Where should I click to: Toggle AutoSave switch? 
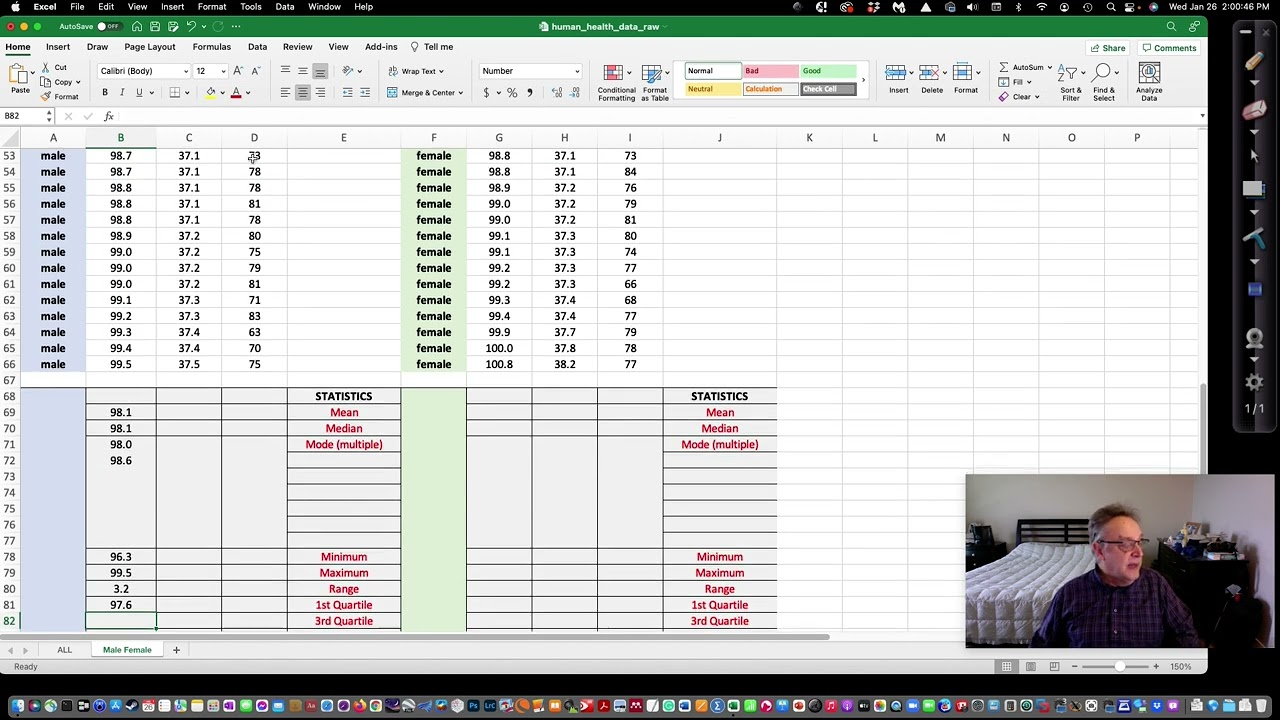(x=108, y=26)
